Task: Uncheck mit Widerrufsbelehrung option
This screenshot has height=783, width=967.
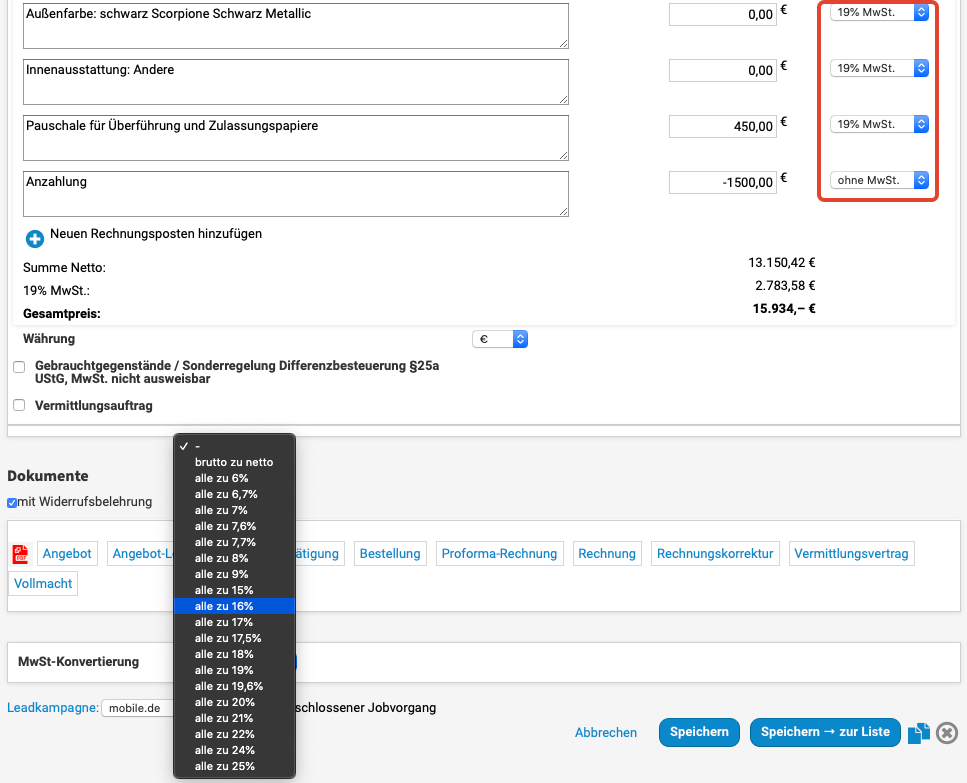Action: (12, 502)
